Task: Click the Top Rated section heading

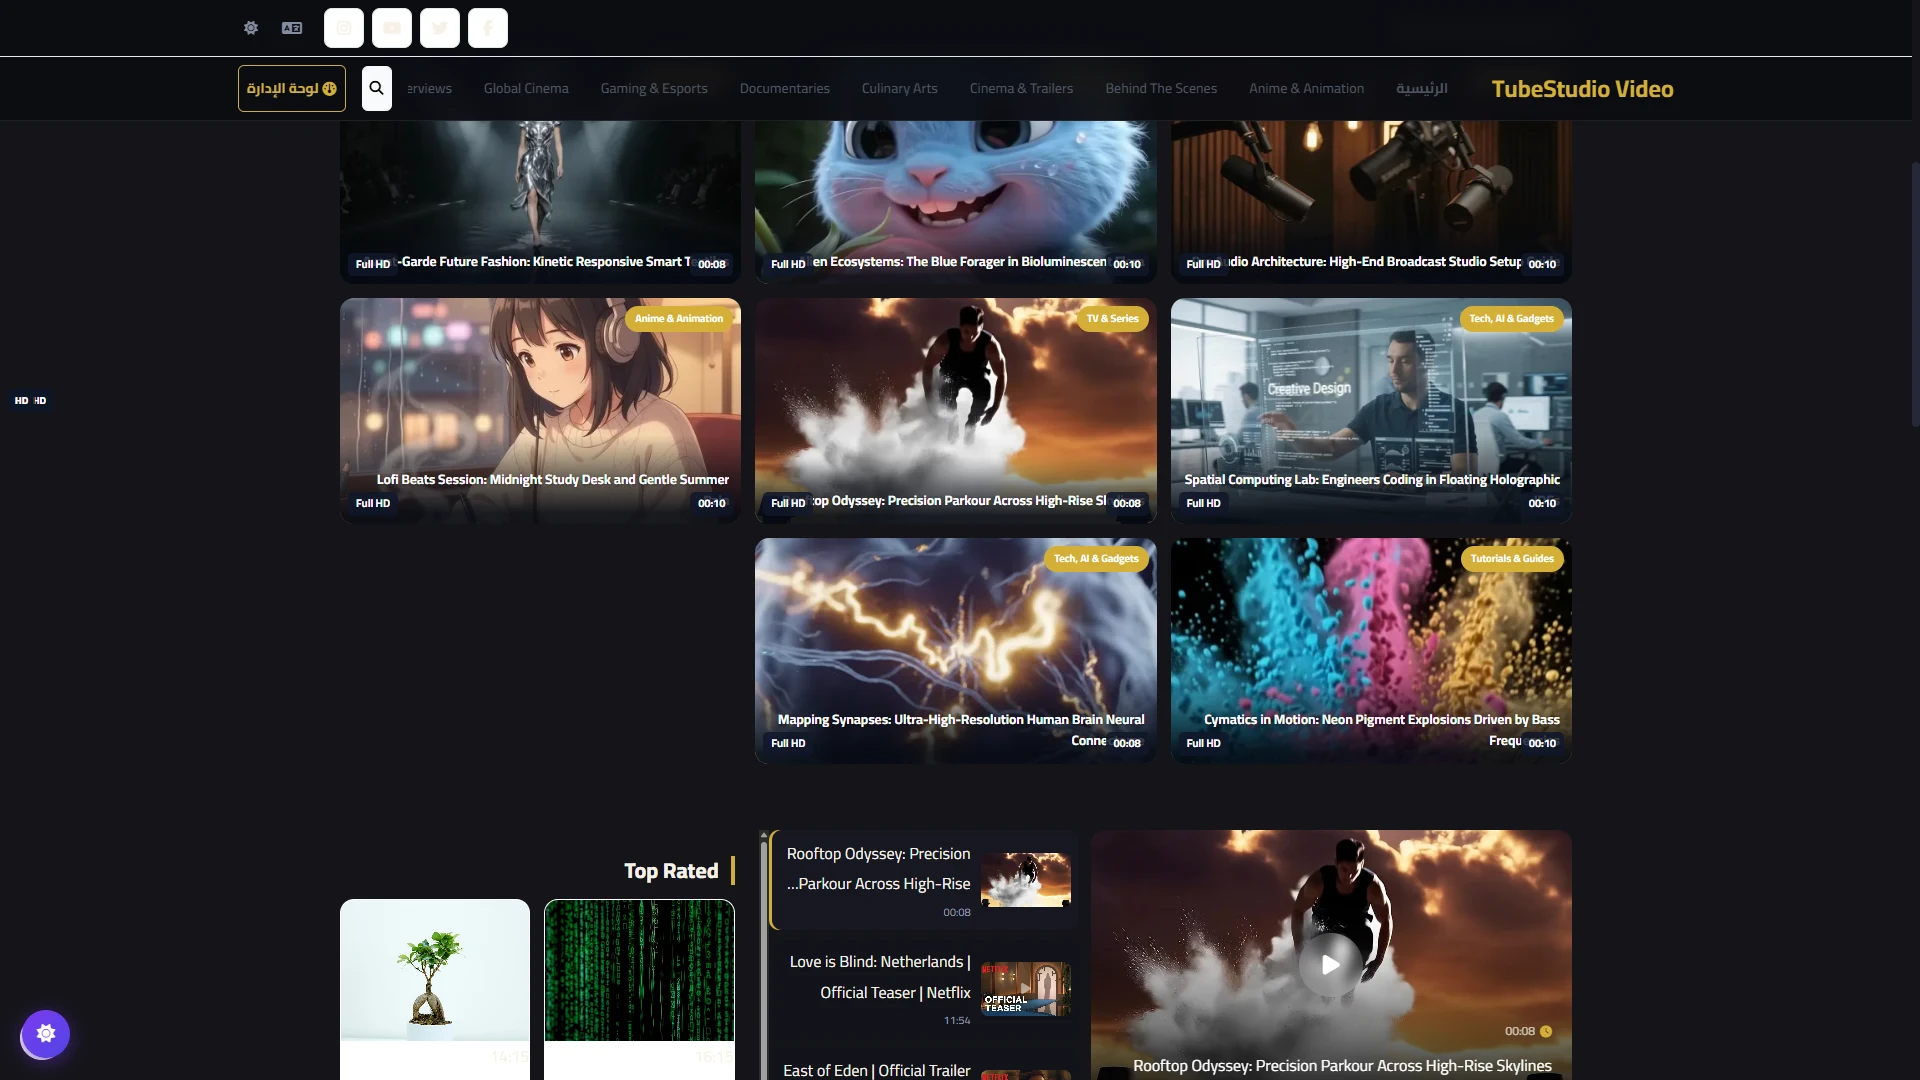Action: point(671,871)
